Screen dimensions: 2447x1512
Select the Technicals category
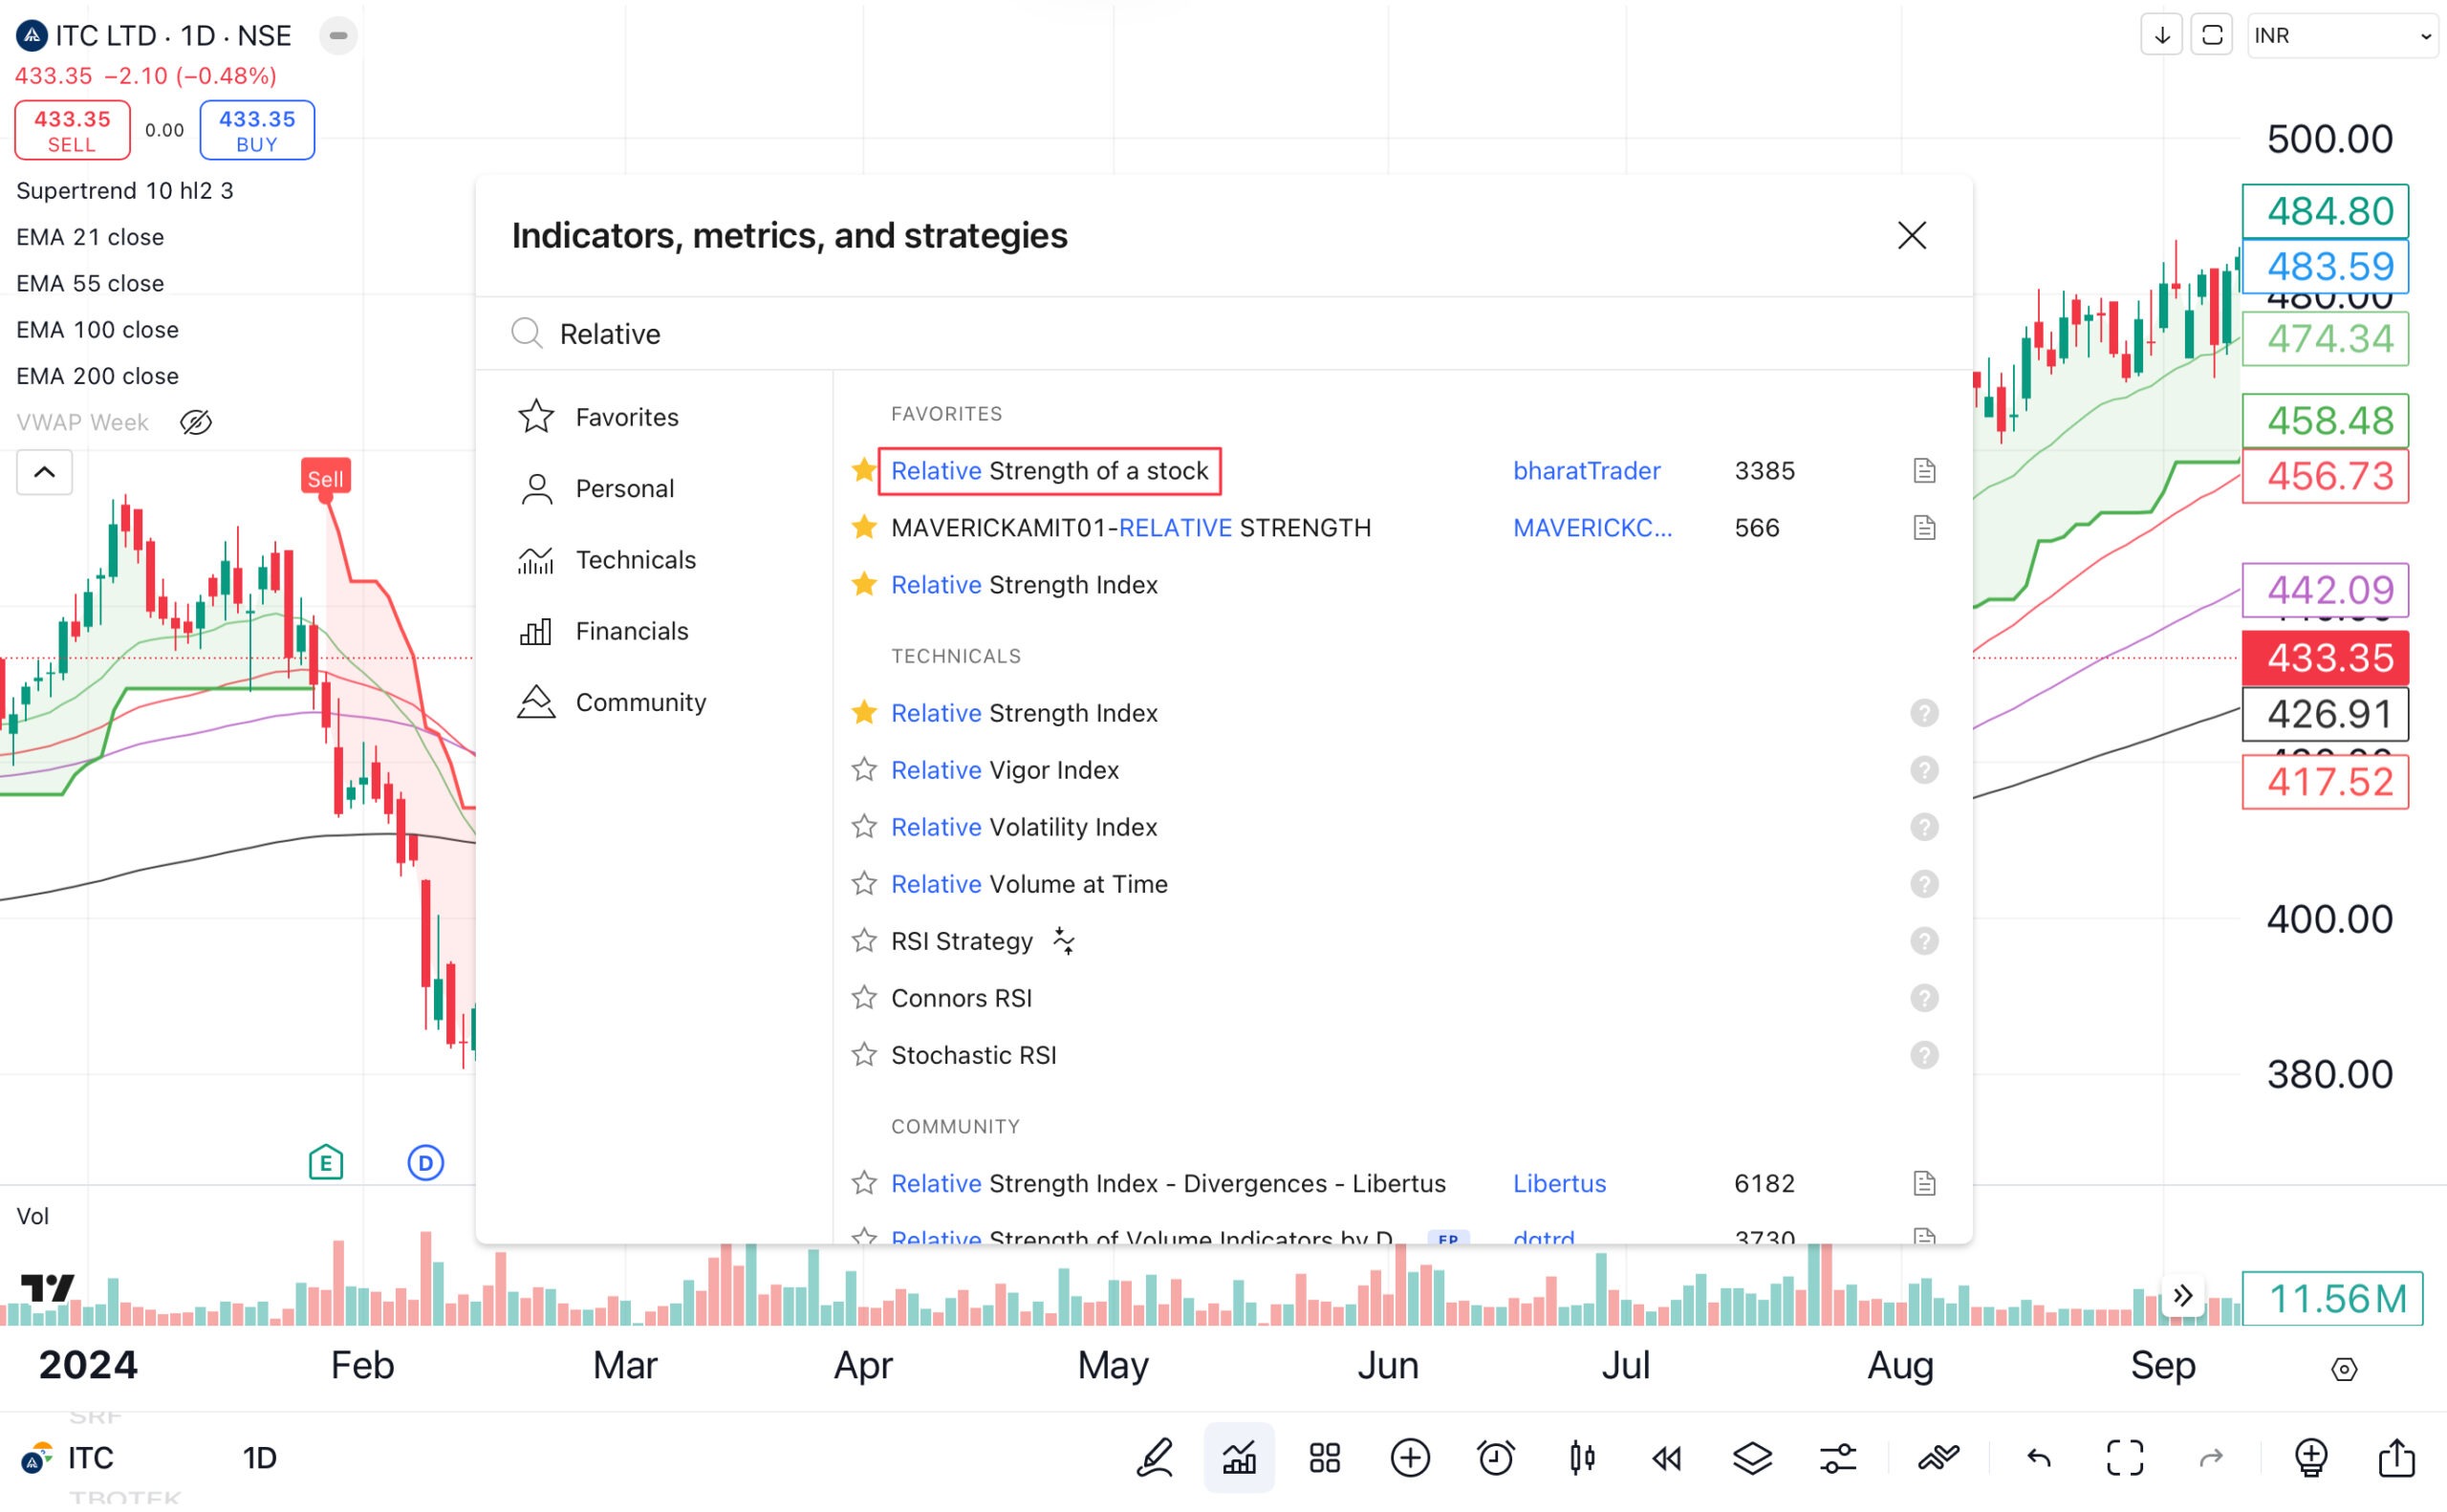[634, 560]
